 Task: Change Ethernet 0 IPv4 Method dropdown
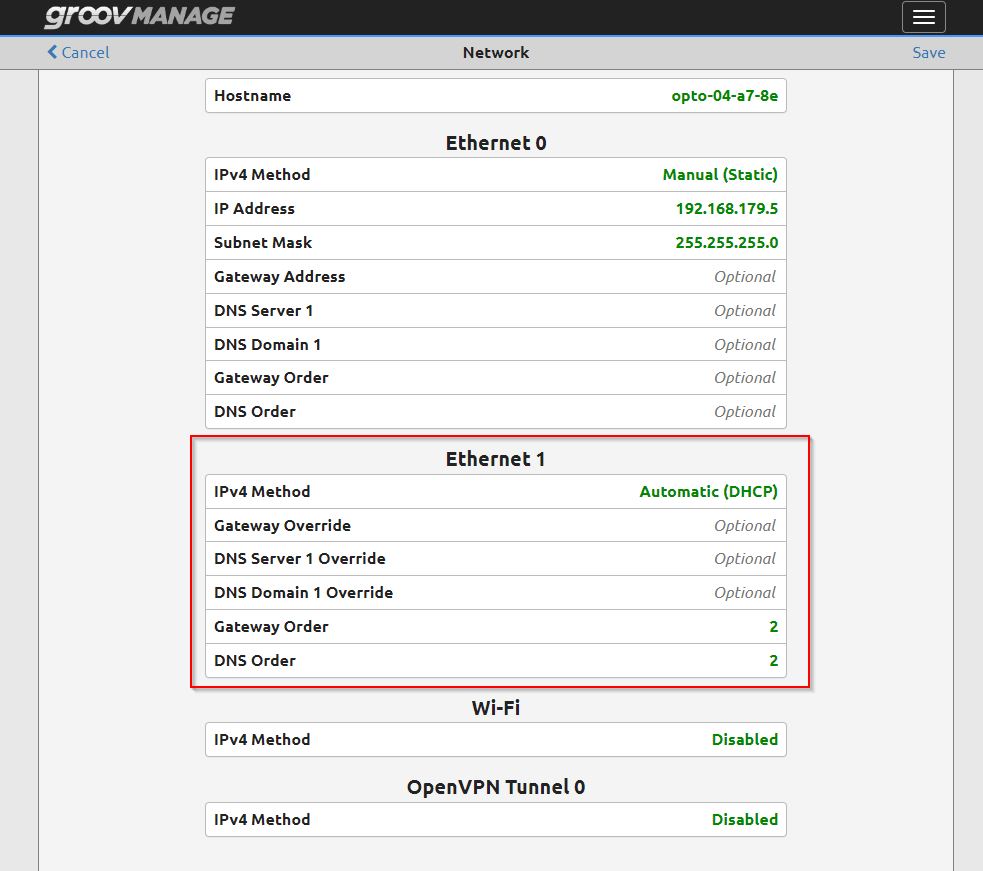click(495, 175)
